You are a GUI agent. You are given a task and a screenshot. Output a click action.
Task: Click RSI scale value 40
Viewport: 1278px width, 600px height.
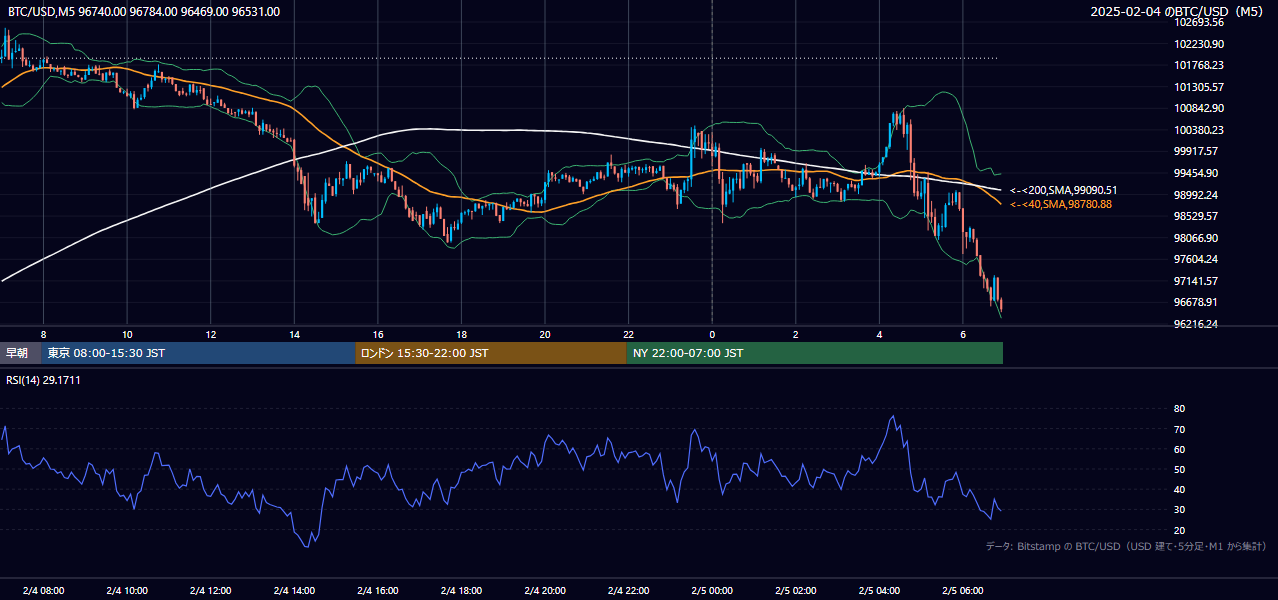[1179, 489]
